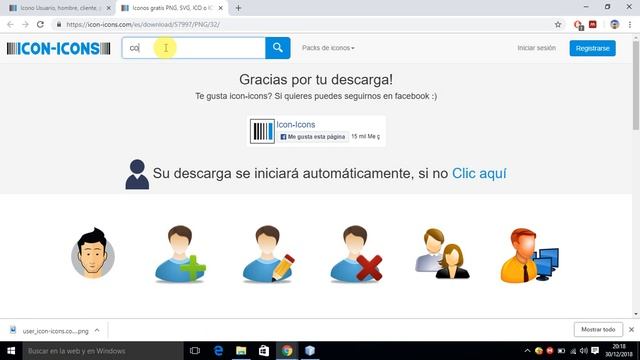Launch Microsoft Edge from taskbar
The image size is (640, 360).
point(218,351)
